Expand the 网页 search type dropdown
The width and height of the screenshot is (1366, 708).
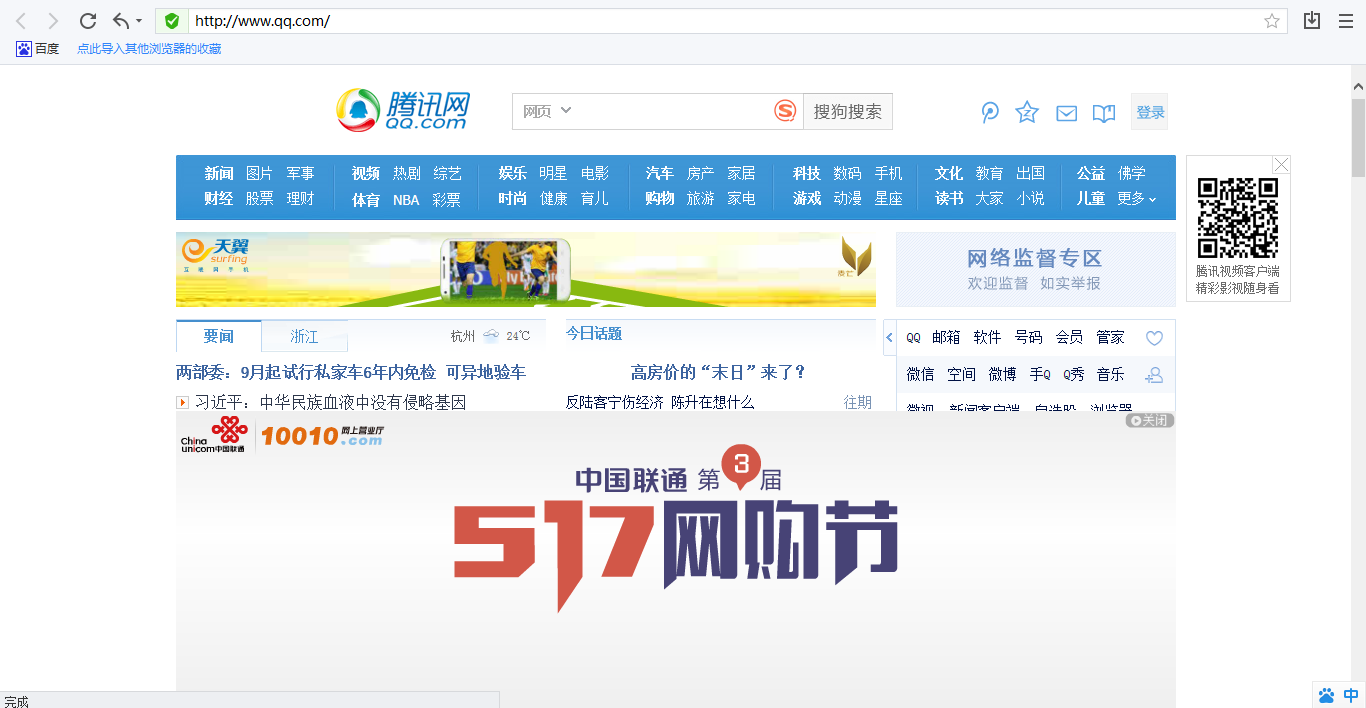547,111
